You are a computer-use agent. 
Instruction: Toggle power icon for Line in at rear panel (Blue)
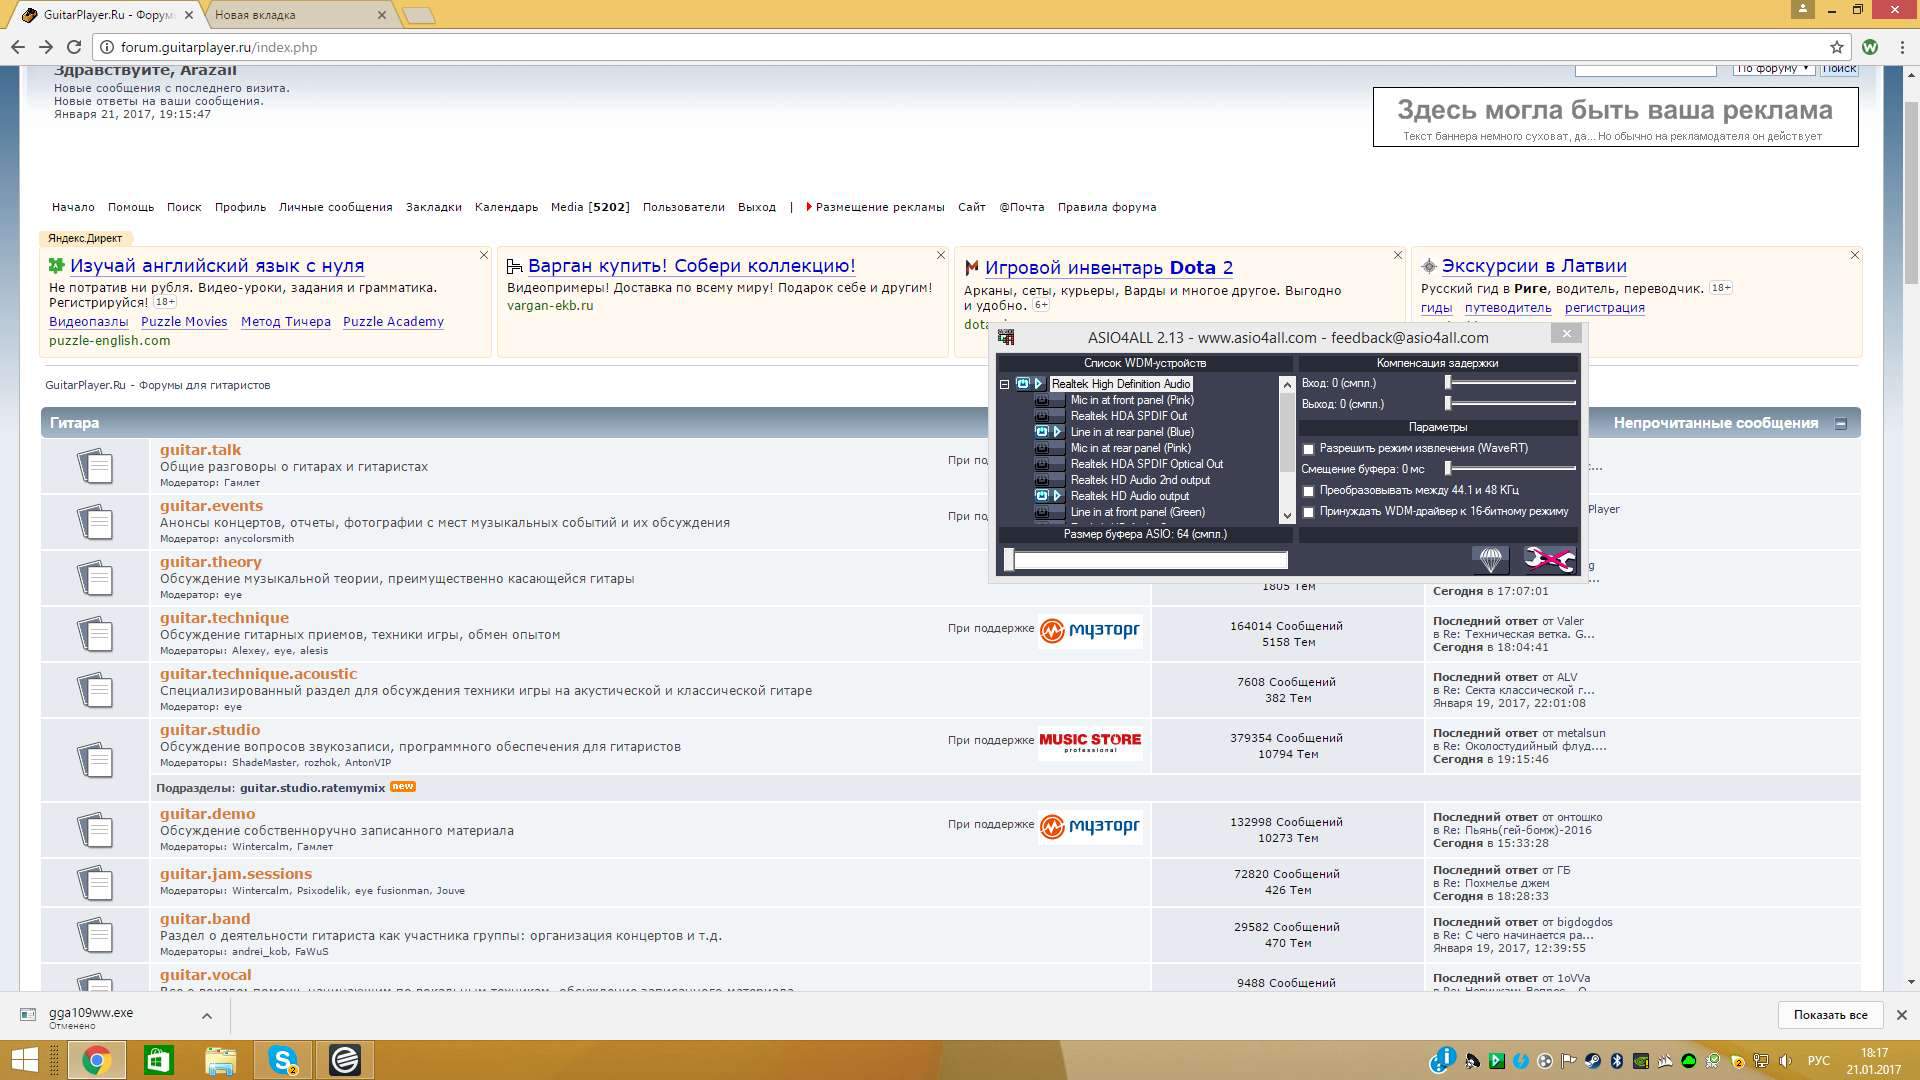(1042, 432)
